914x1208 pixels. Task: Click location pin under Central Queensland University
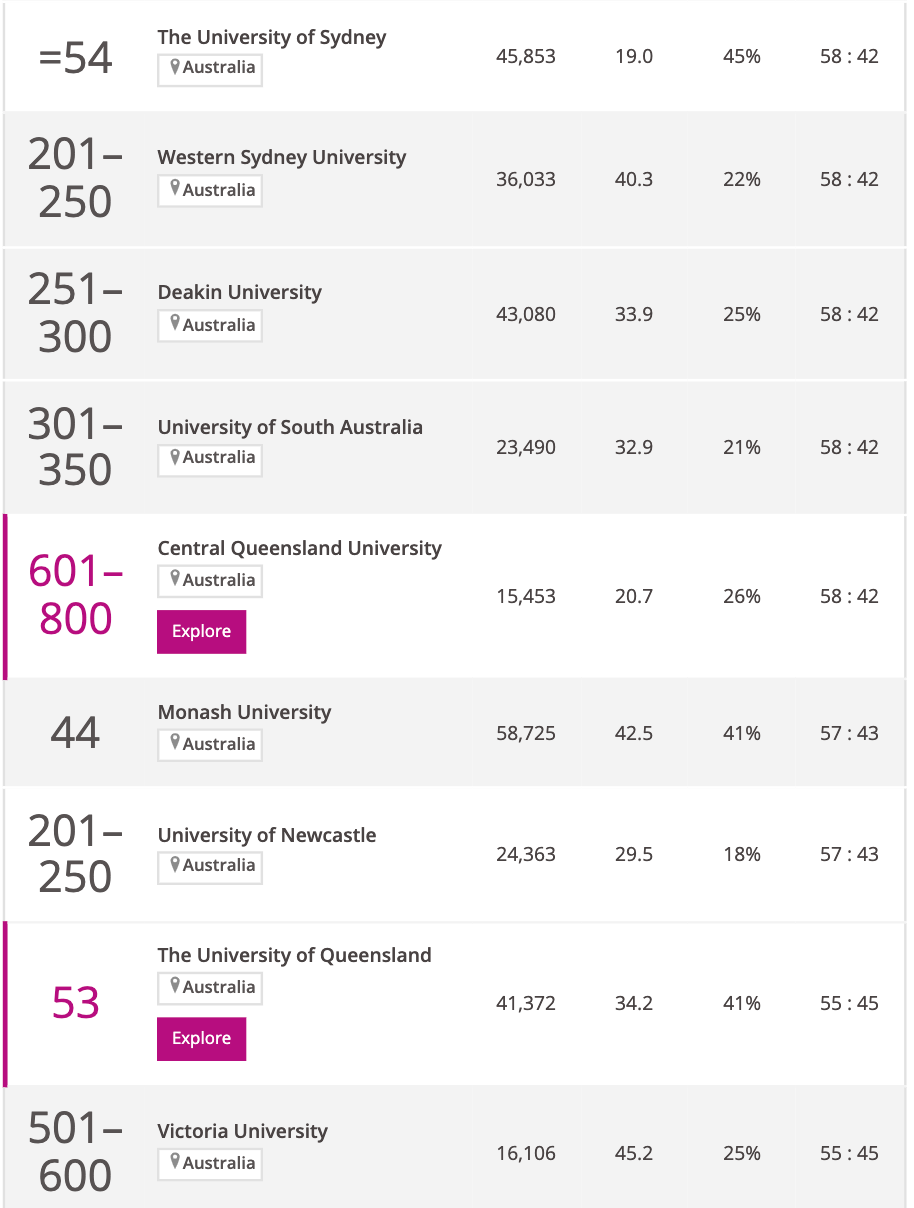point(175,579)
